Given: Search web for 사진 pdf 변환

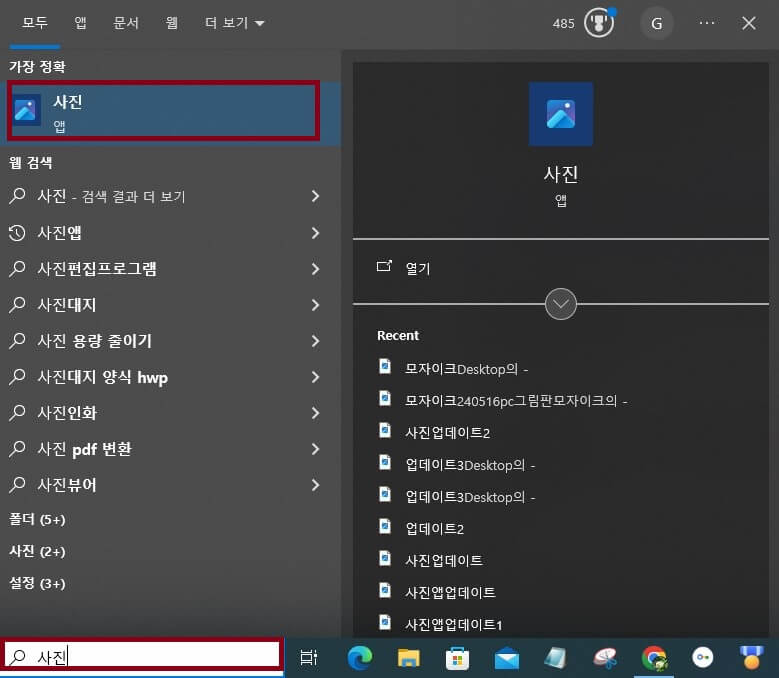Looking at the screenshot, I should (84, 449).
